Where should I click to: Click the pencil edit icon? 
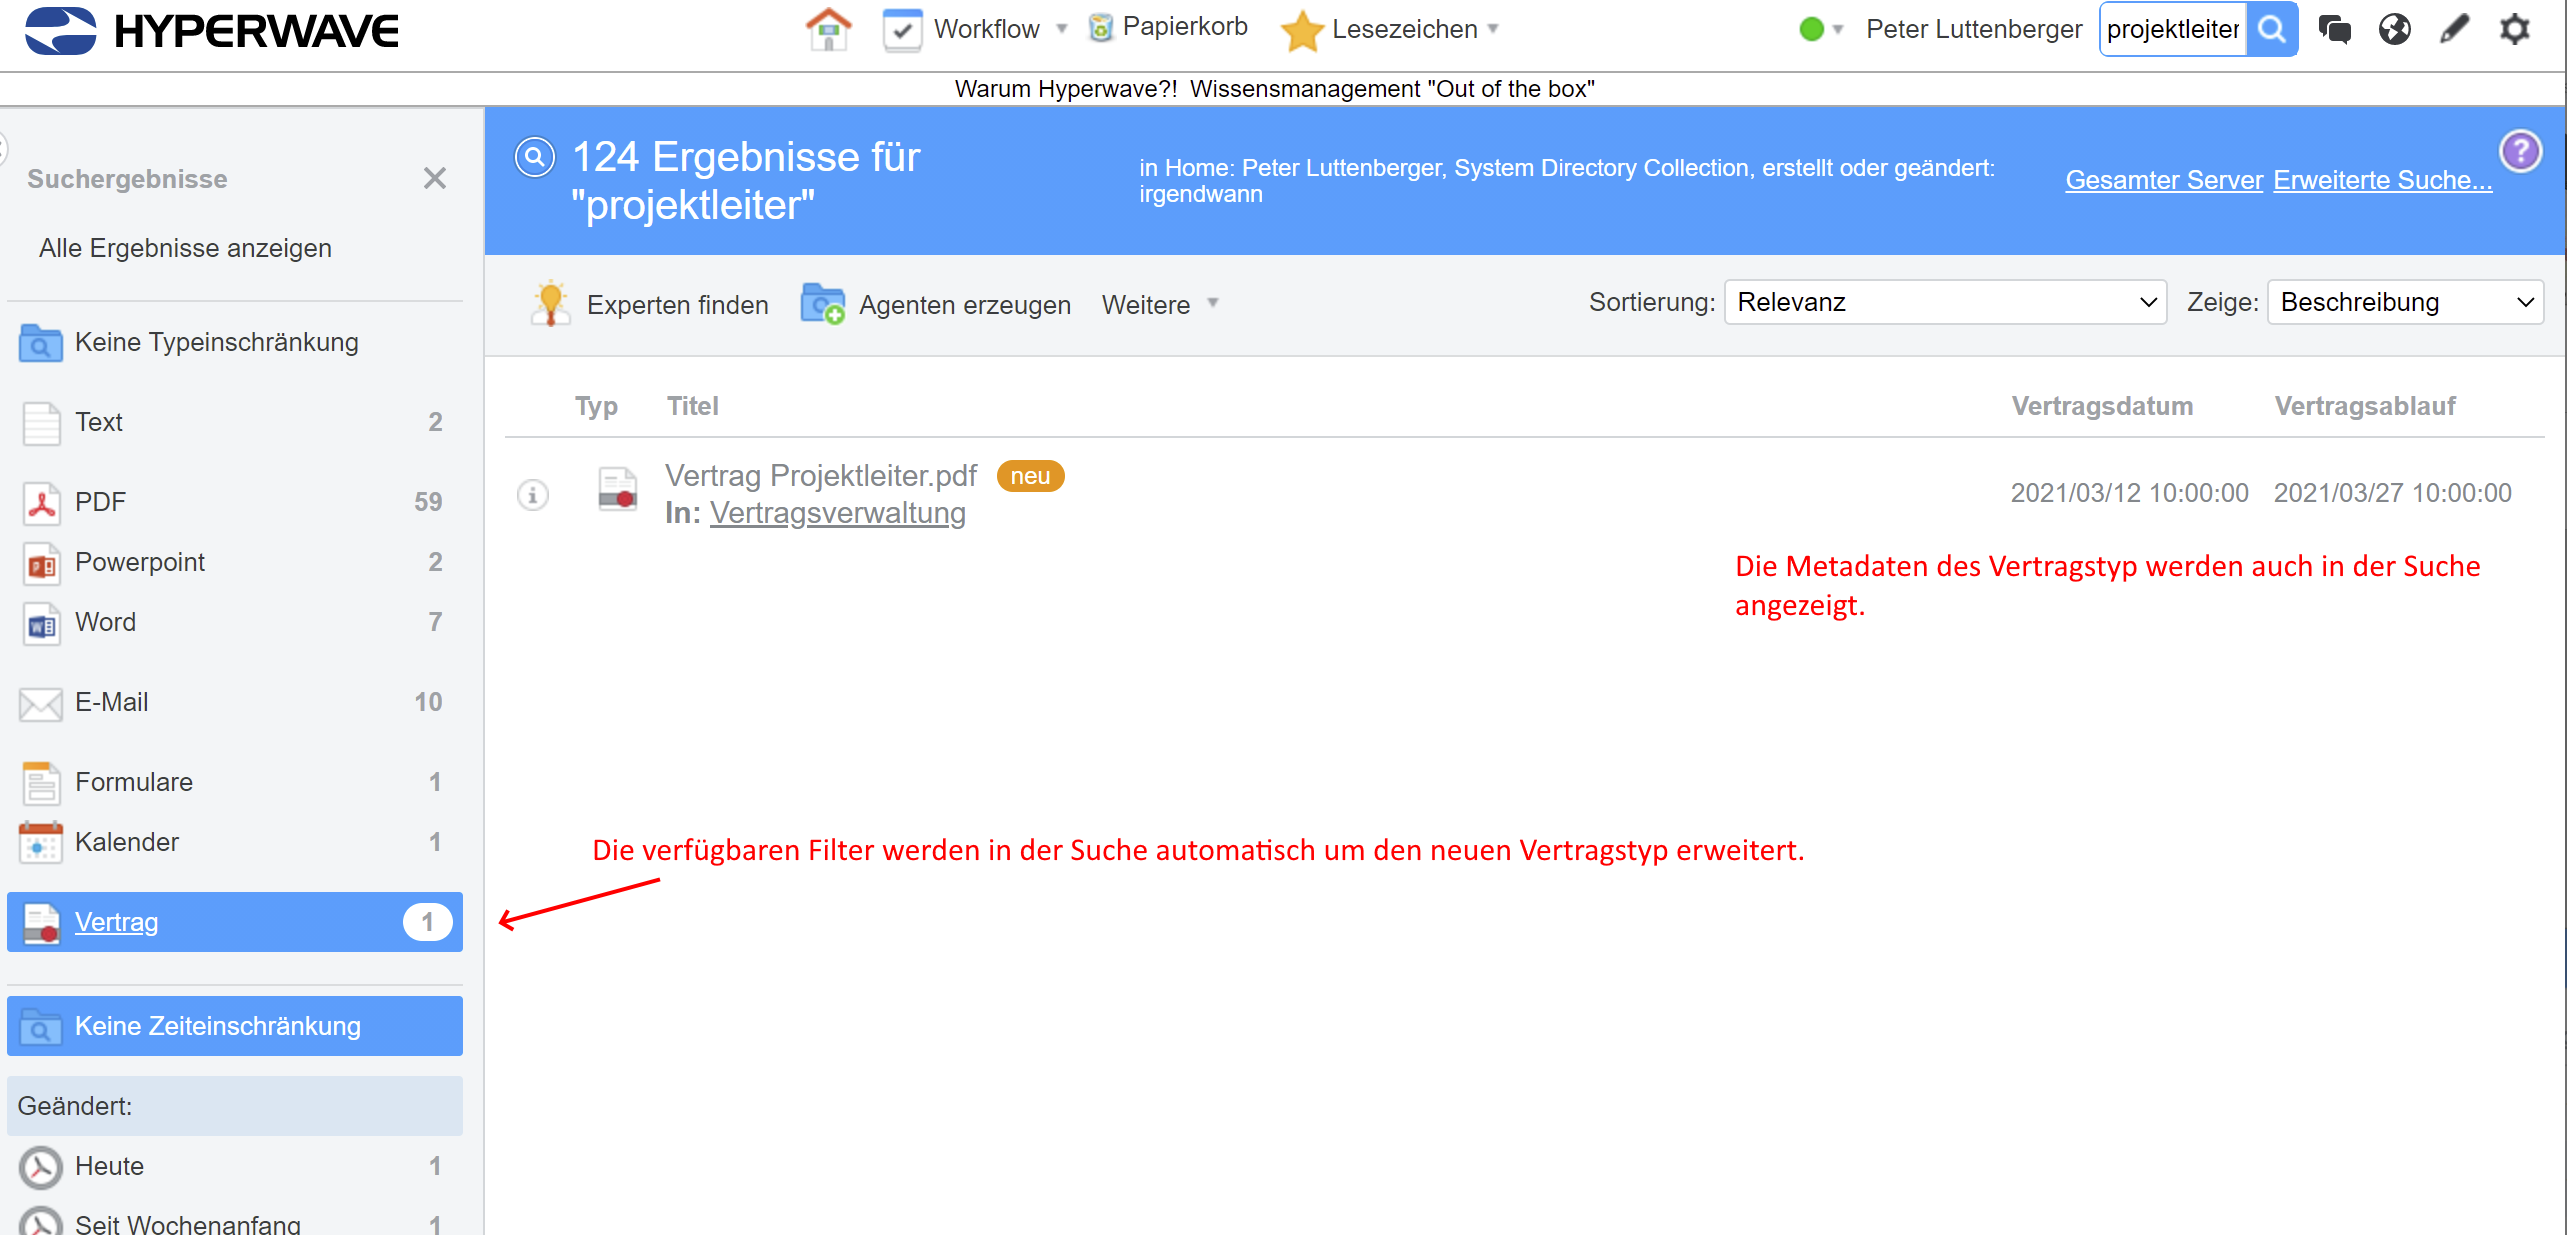pos(2454,29)
